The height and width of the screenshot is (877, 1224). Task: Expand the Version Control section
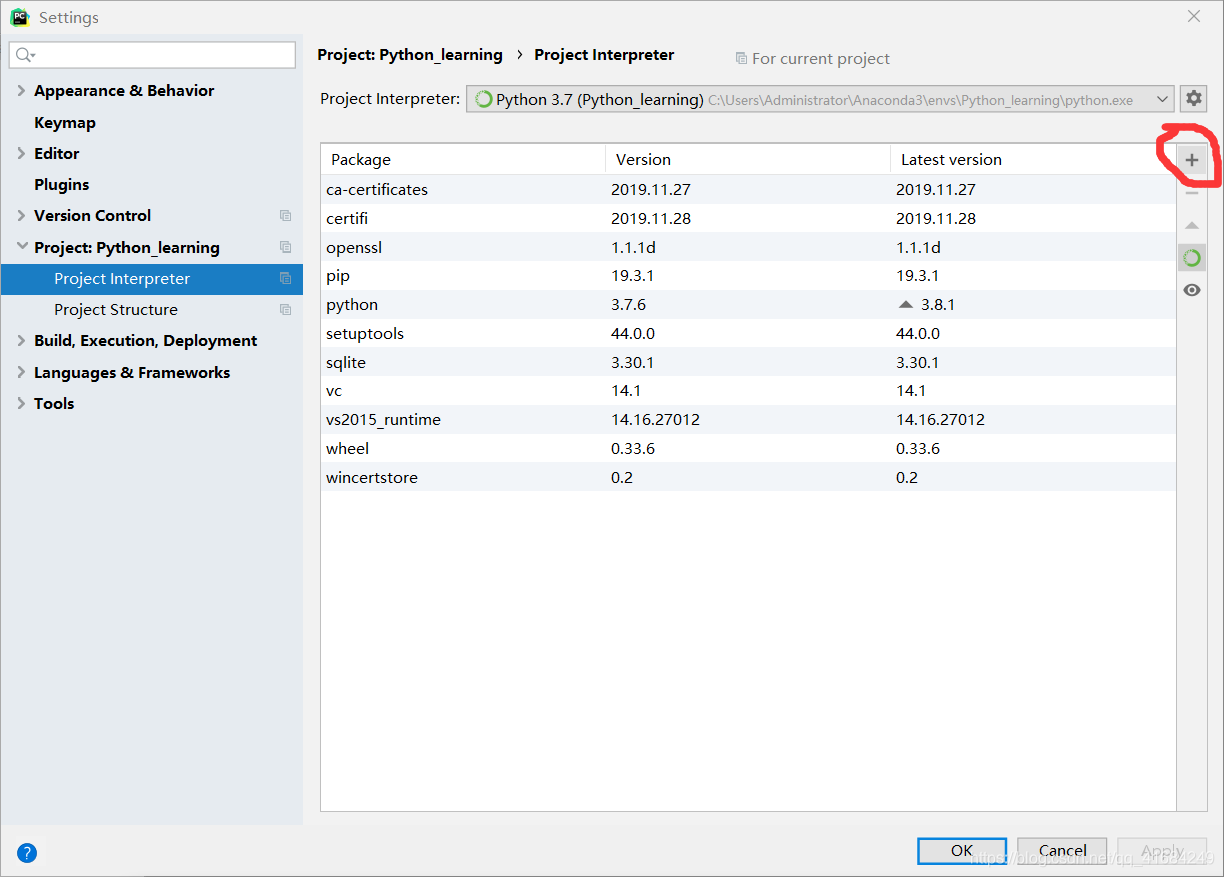coord(22,216)
